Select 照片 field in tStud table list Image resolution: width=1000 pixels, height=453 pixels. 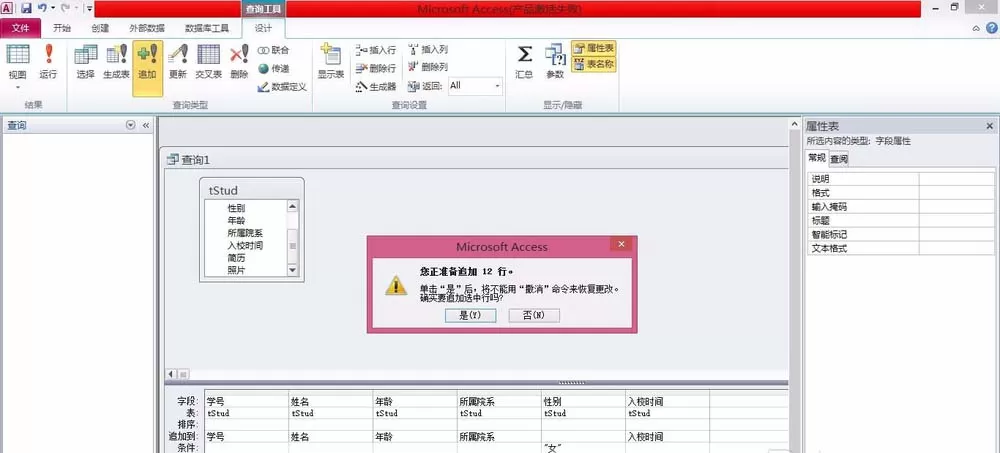point(236,270)
